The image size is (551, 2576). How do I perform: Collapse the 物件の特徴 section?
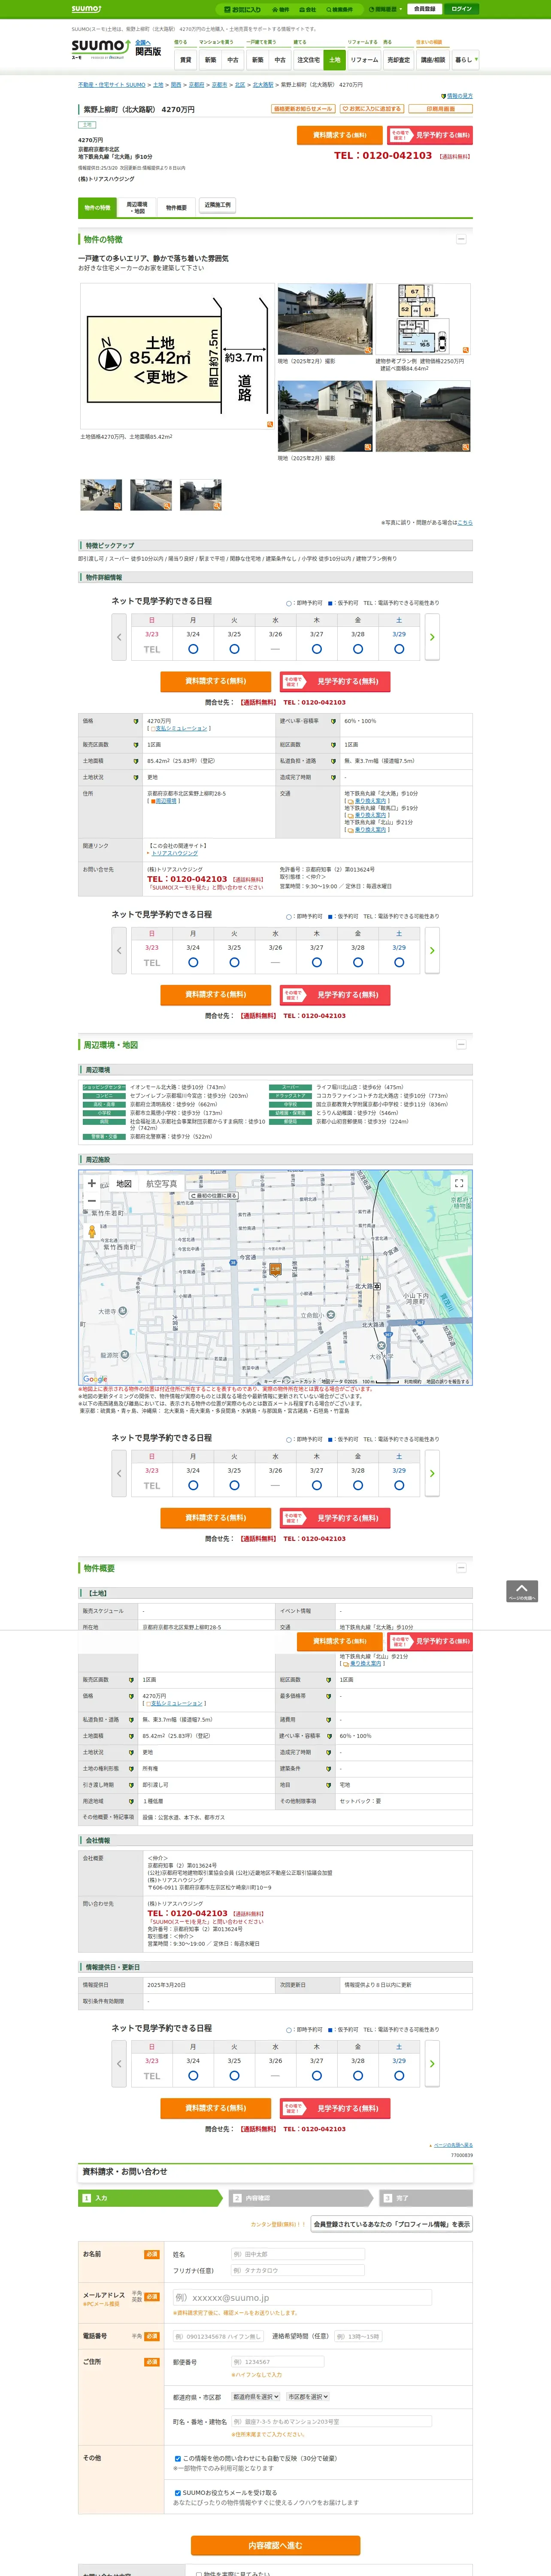click(x=461, y=239)
